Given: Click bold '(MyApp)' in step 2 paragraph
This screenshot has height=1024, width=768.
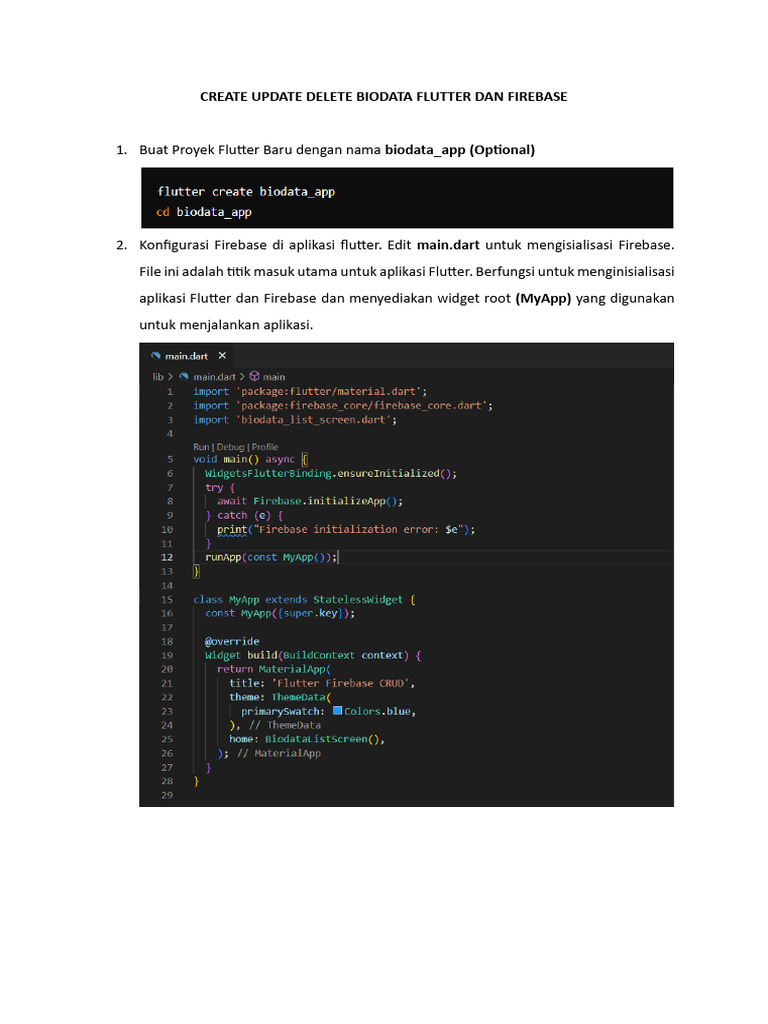Looking at the screenshot, I should click(543, 298).
